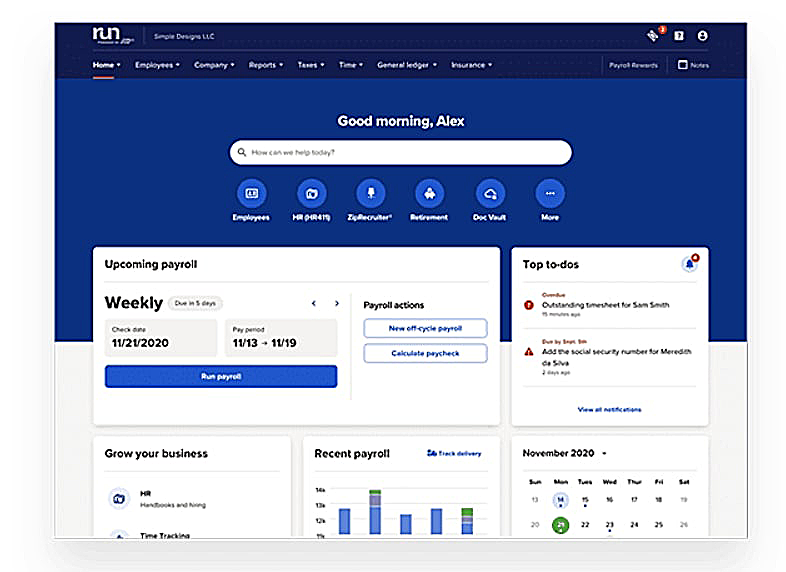The height and width of the screenshot is (572, 786).
Task: Open the Retirement shortcut icon
Action: (x=430, y=194)
